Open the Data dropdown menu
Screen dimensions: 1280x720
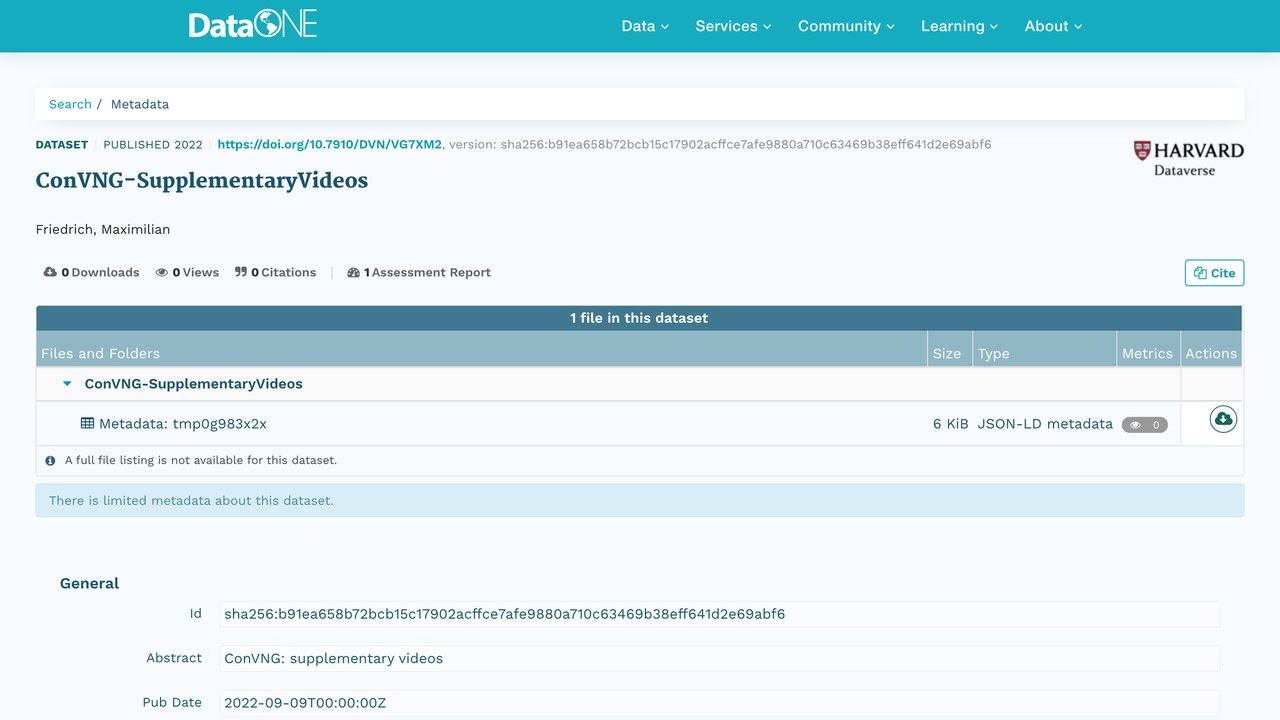[x=645, y=26]
